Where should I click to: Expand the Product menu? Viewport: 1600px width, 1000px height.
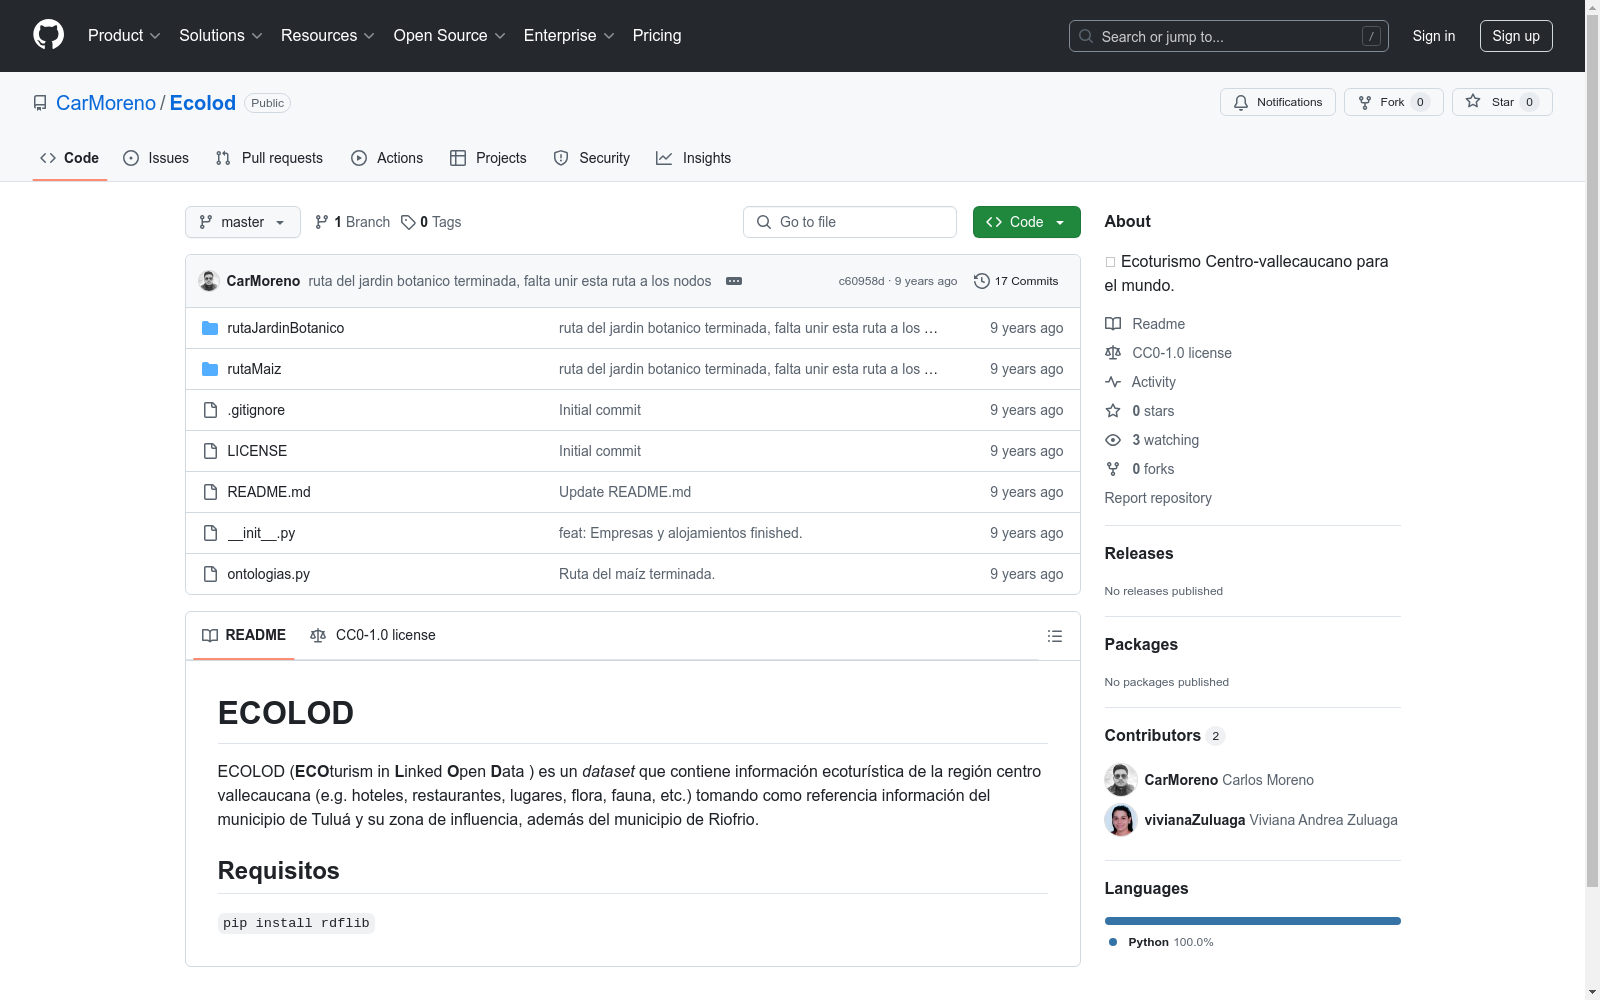[124, 35]
